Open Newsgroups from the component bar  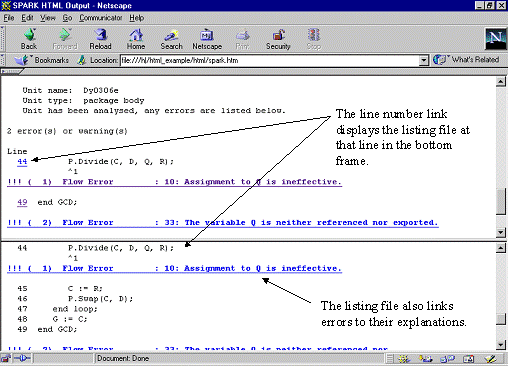447,359
